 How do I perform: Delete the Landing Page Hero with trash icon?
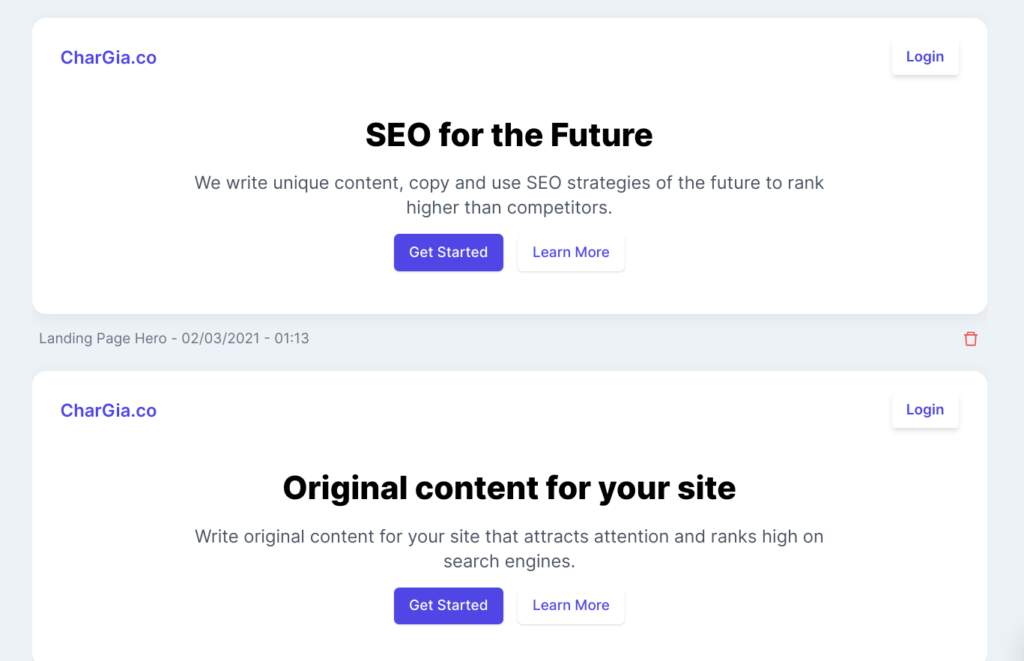point(970,338)
